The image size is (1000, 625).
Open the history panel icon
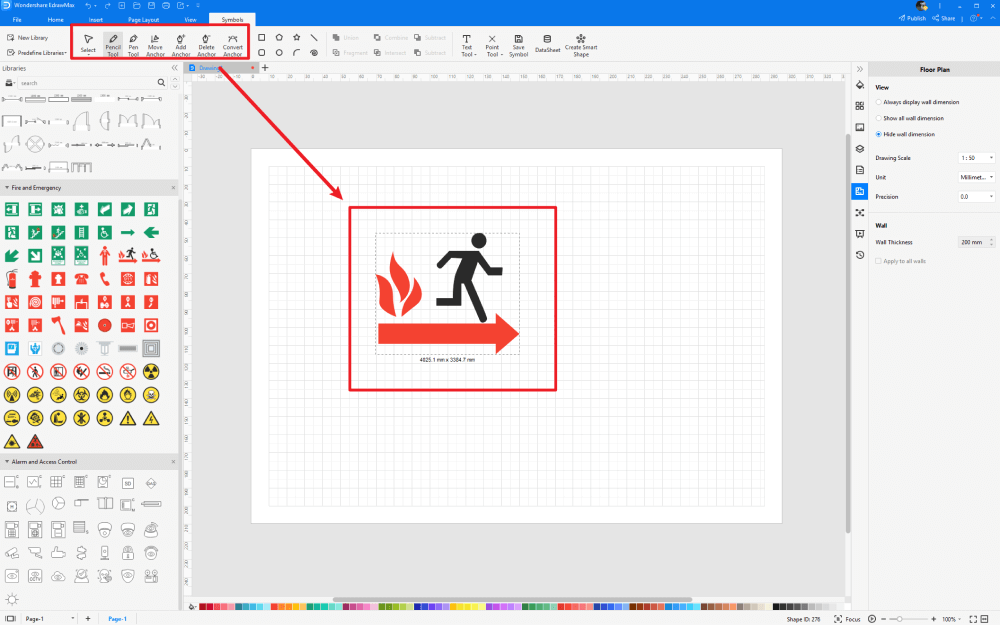coord(860,255)
